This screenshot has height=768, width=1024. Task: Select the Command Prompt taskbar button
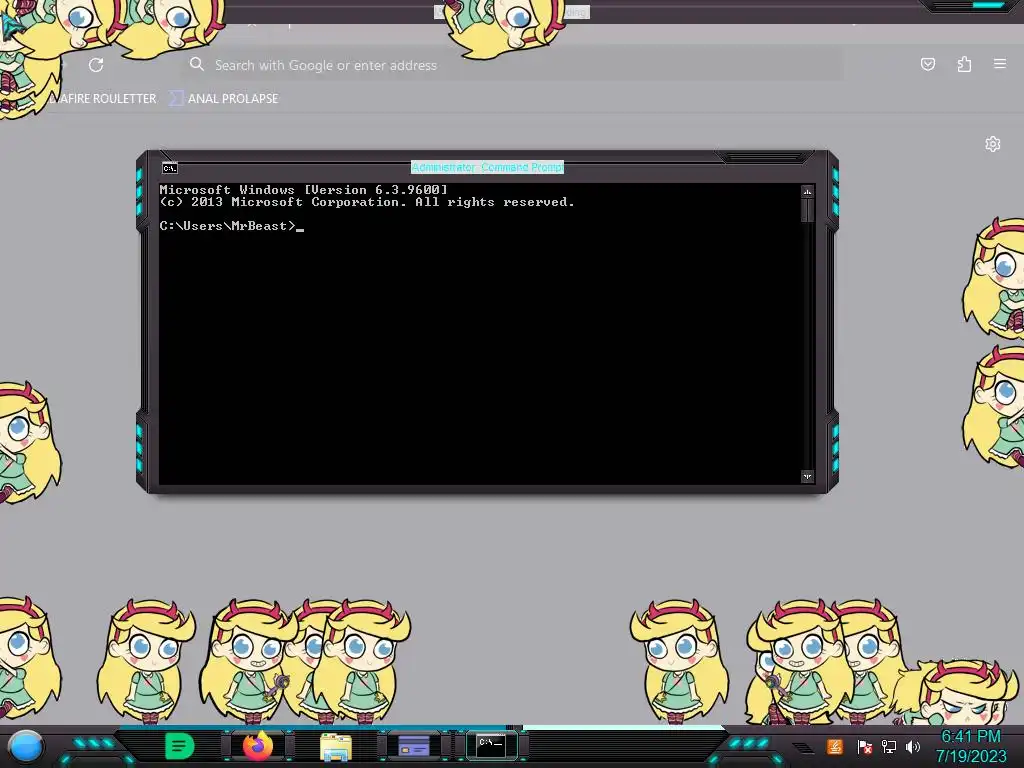click(491, 744)
